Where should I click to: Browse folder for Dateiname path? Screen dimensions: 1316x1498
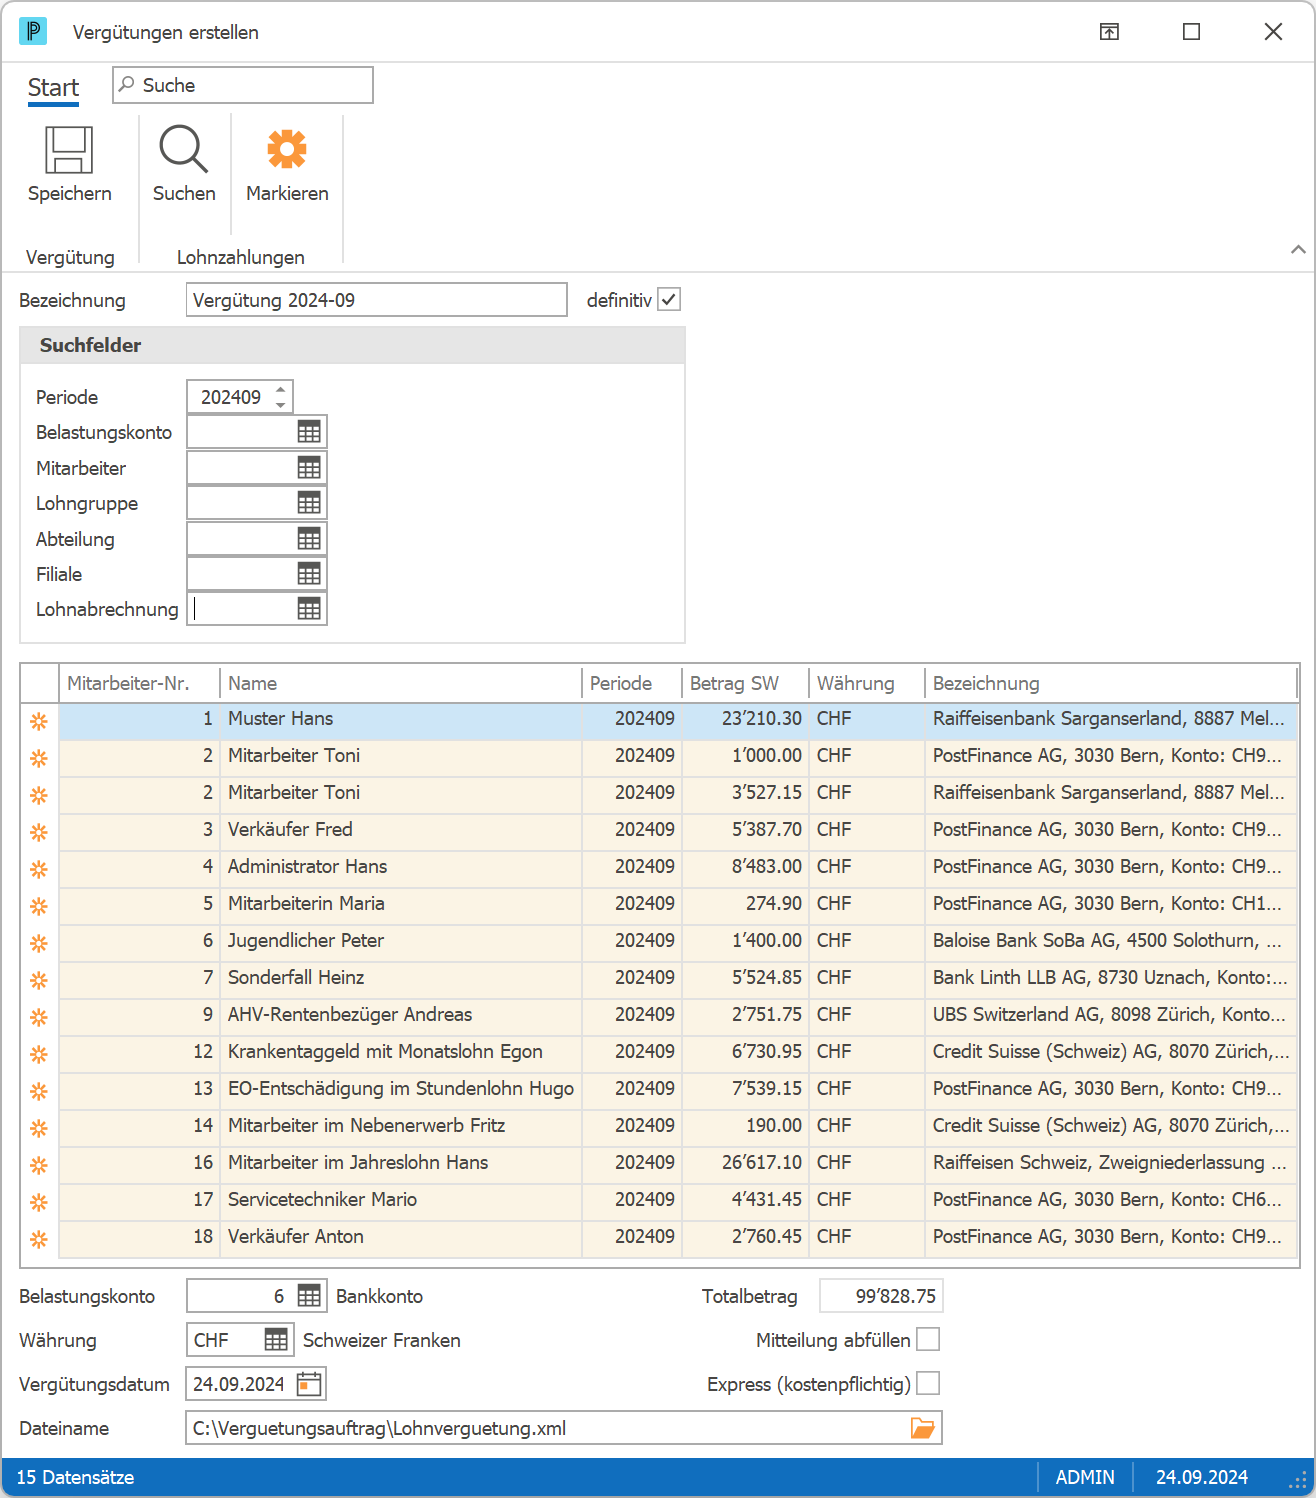click(x=922, y=1428)
